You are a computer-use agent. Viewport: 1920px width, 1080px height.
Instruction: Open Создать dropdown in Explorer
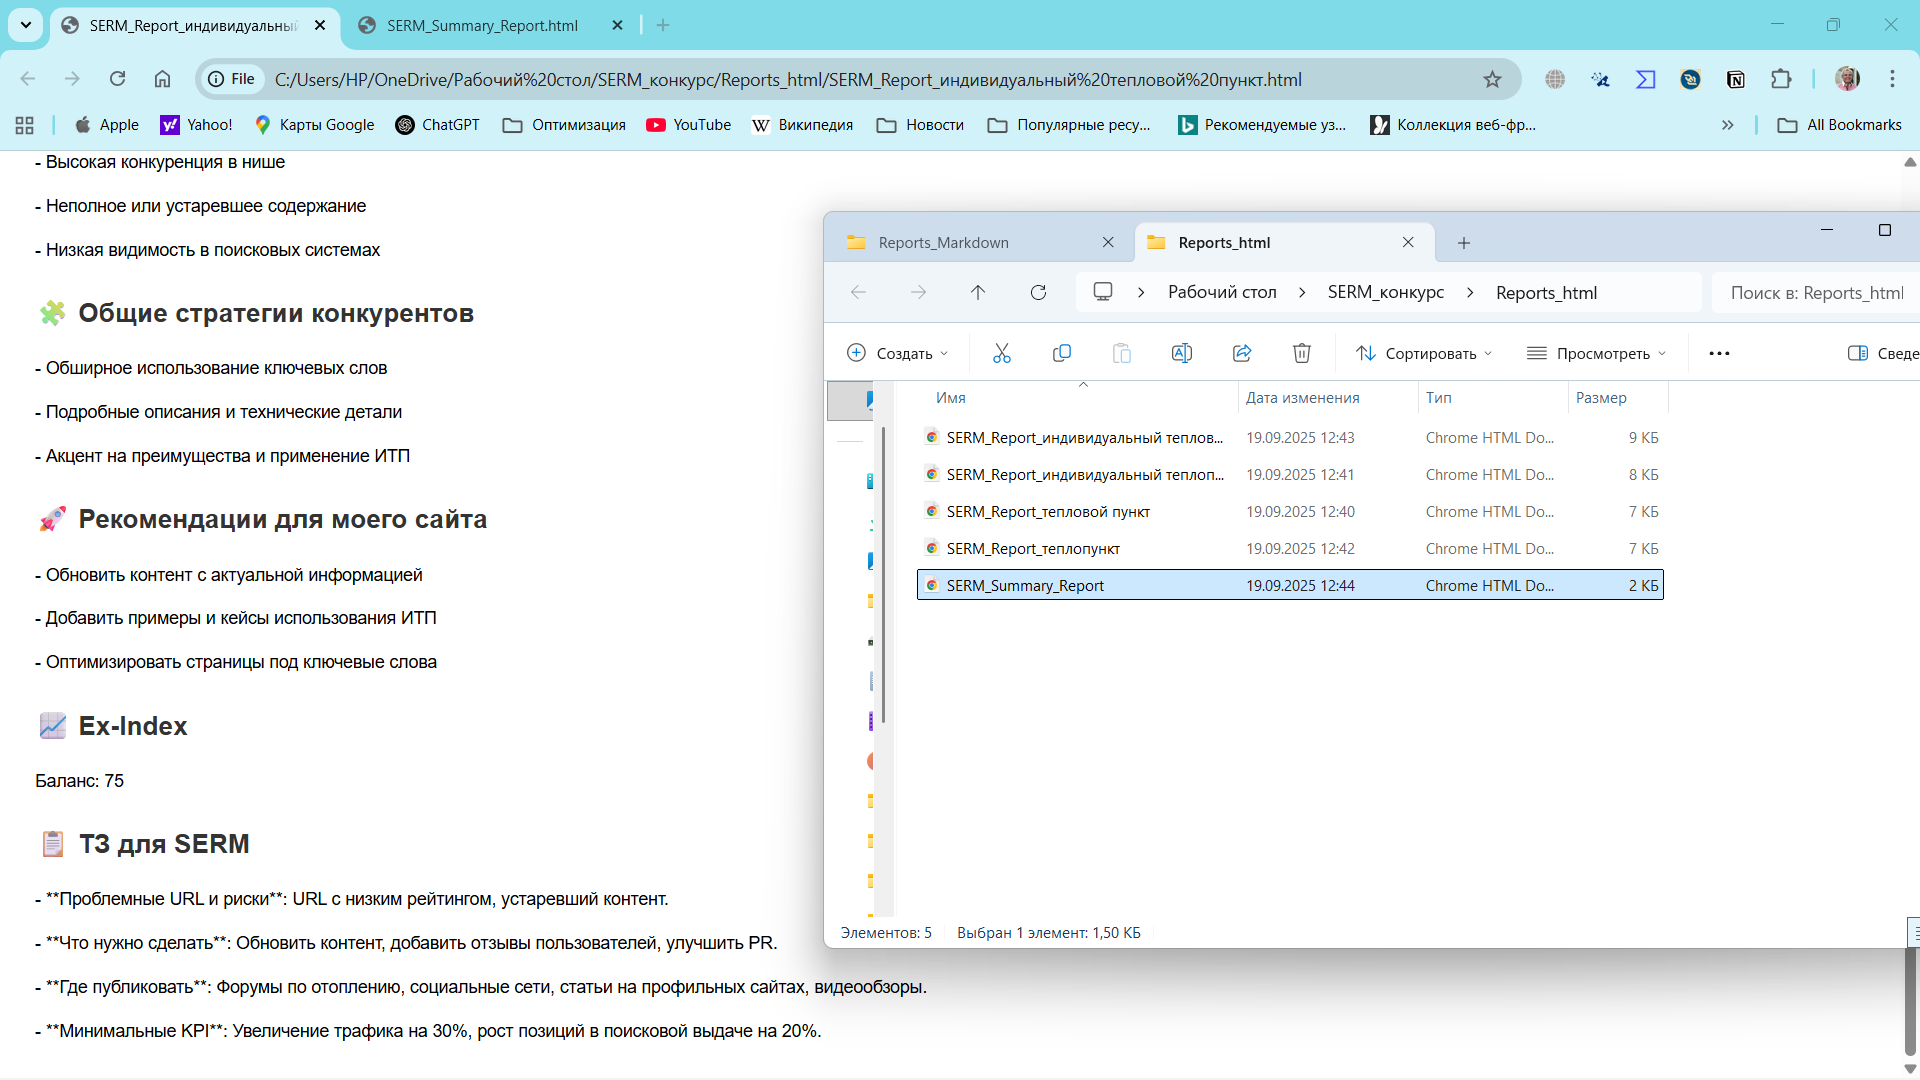click(x=897, y=353)
